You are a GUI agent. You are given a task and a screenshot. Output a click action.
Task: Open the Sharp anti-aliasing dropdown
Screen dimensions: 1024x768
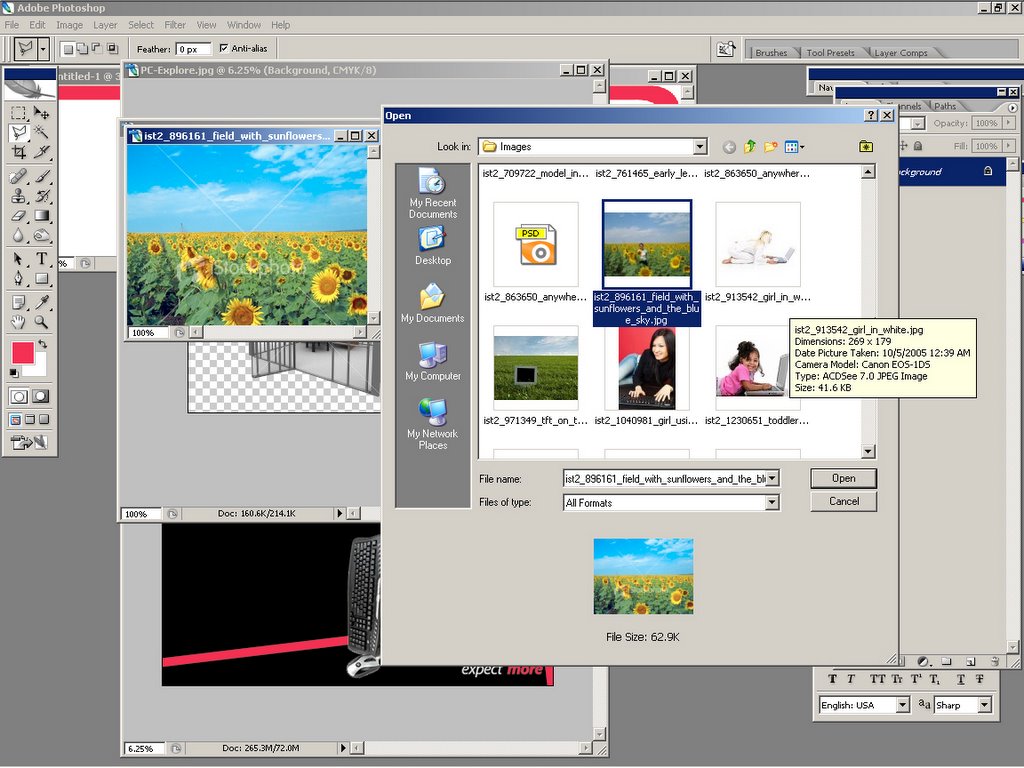(x=984, y=705)
